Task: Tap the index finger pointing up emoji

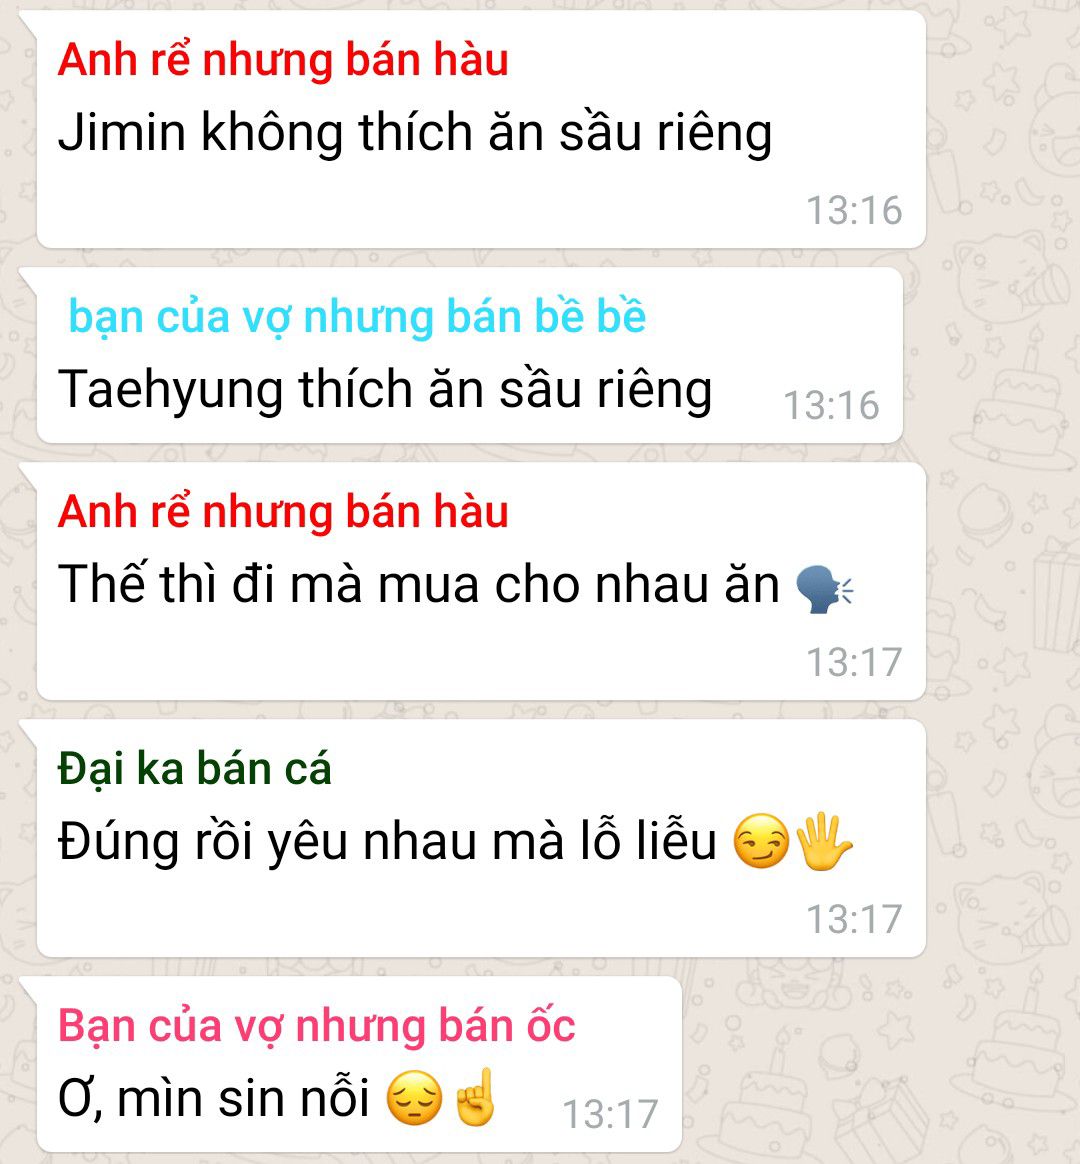Action: pos(475,1096)
